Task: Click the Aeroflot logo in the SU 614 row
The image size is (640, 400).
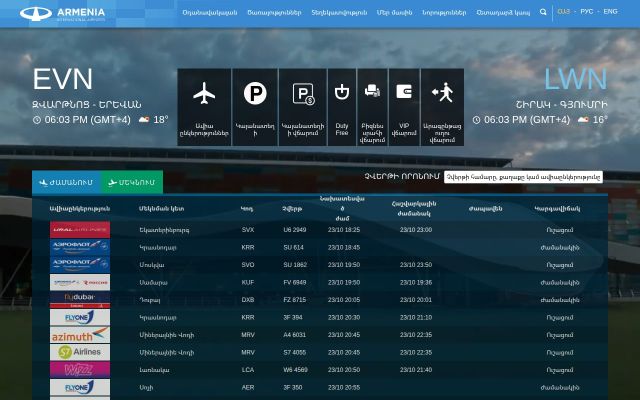Action: coord(80,247)
